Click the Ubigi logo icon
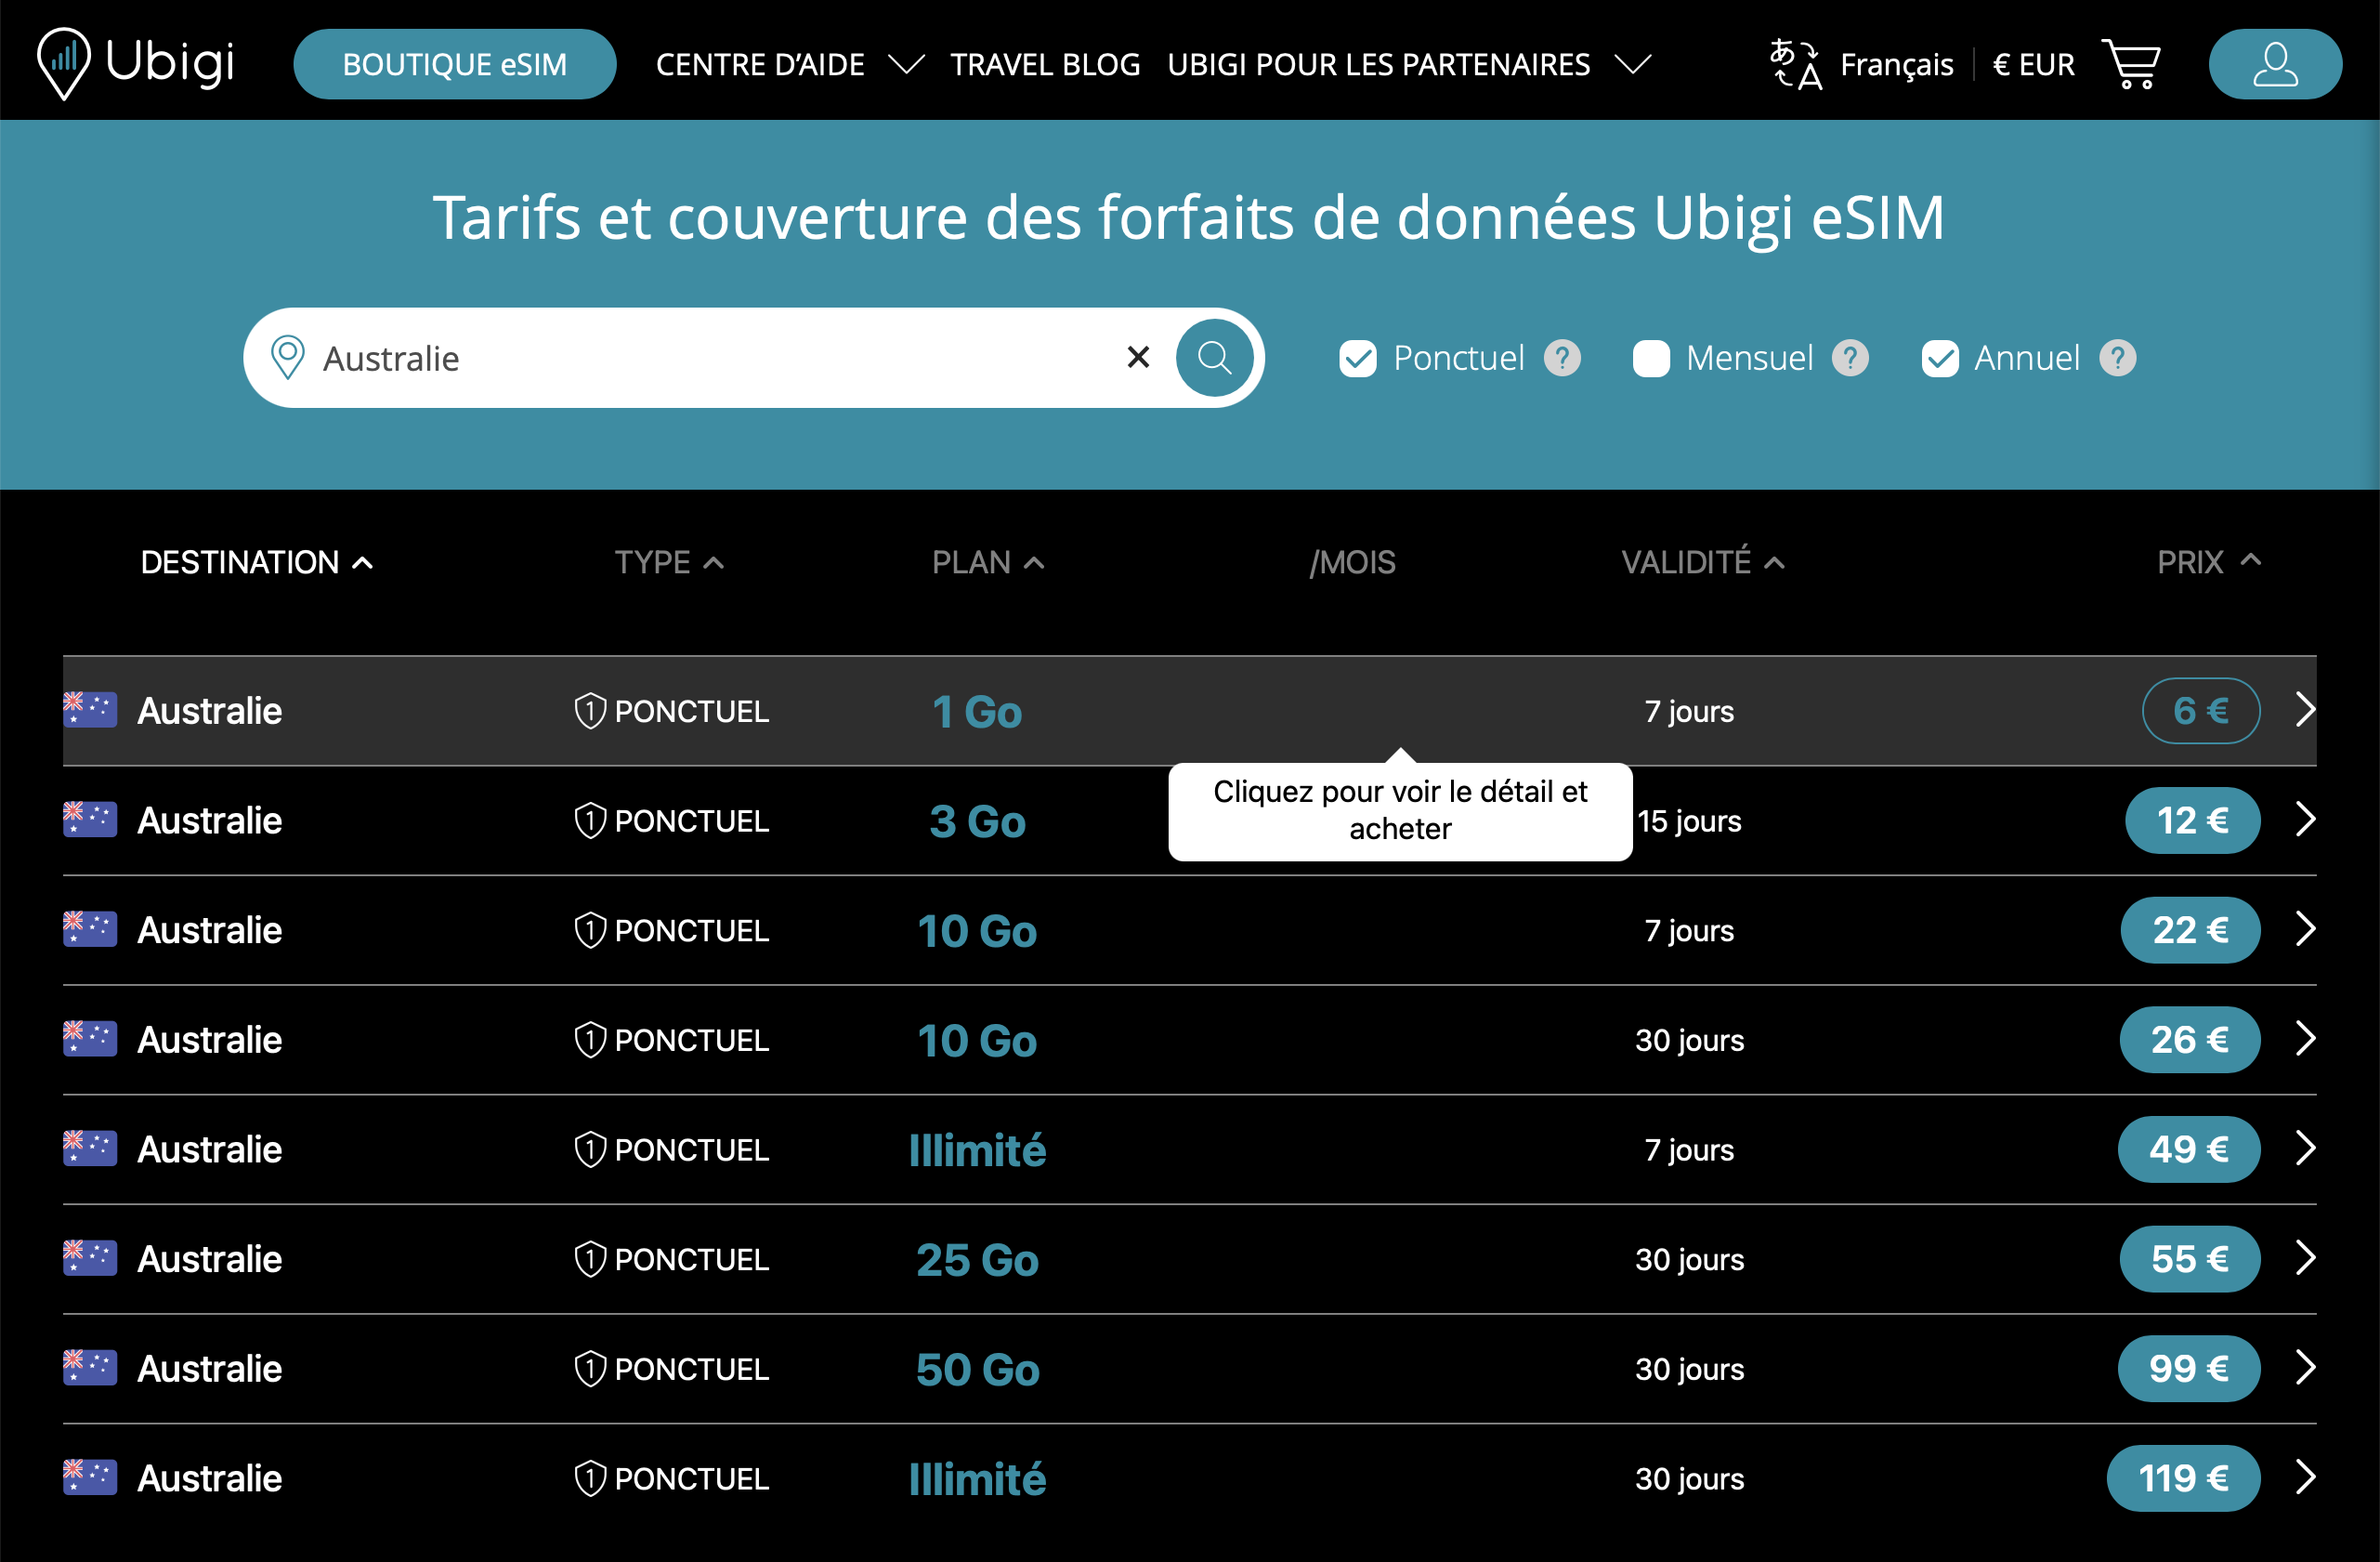The height and width of the screenshot is (1562, 2380). click(64, 63)
